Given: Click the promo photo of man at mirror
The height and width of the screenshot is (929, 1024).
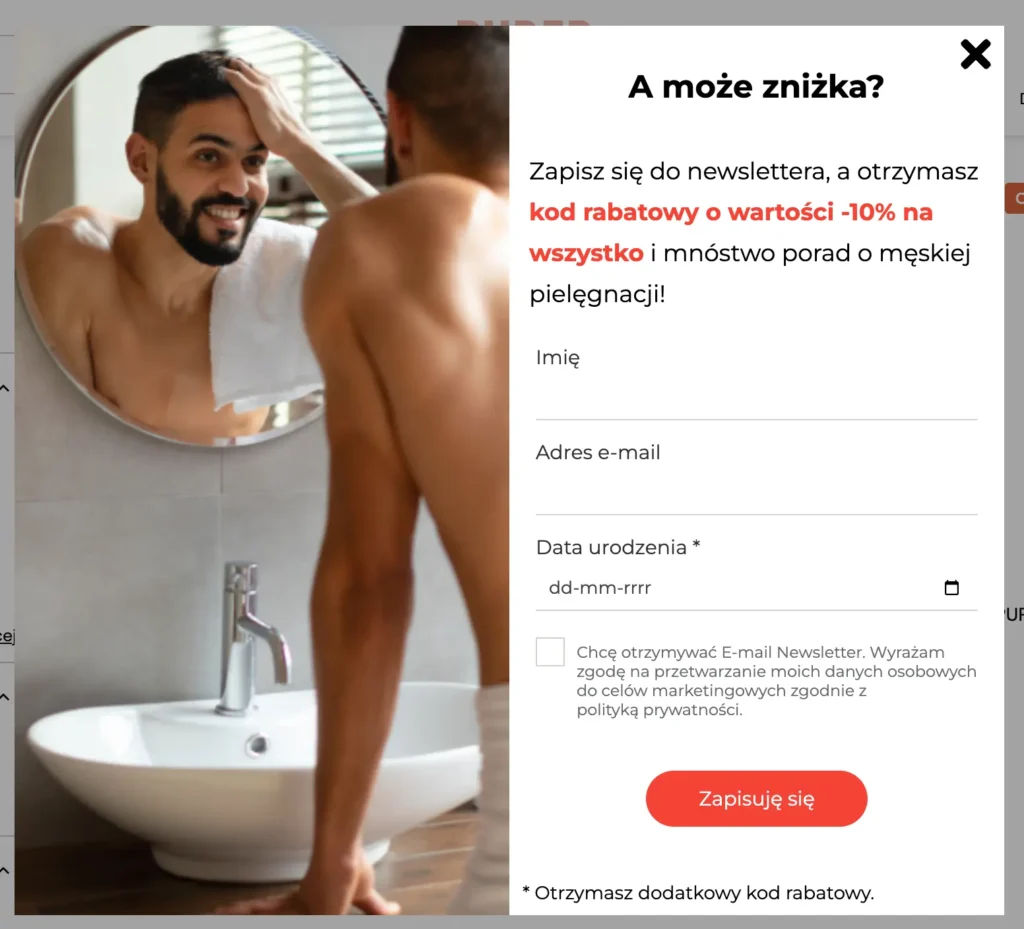Looking at the screenshot, I should point(262,470).
